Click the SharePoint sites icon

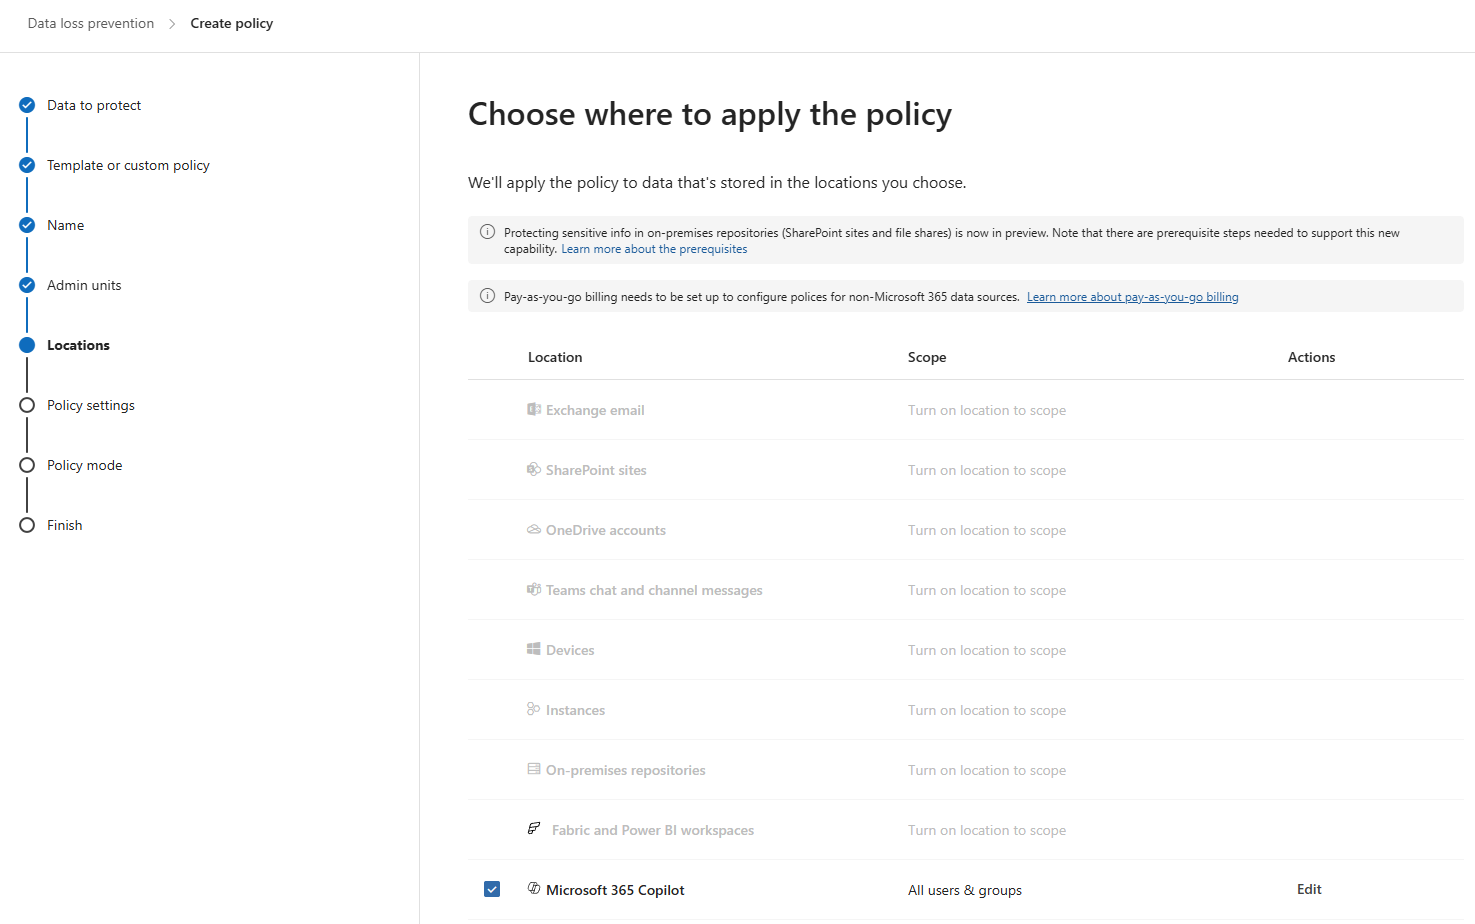pyautogui.click(x=534, y=469)
